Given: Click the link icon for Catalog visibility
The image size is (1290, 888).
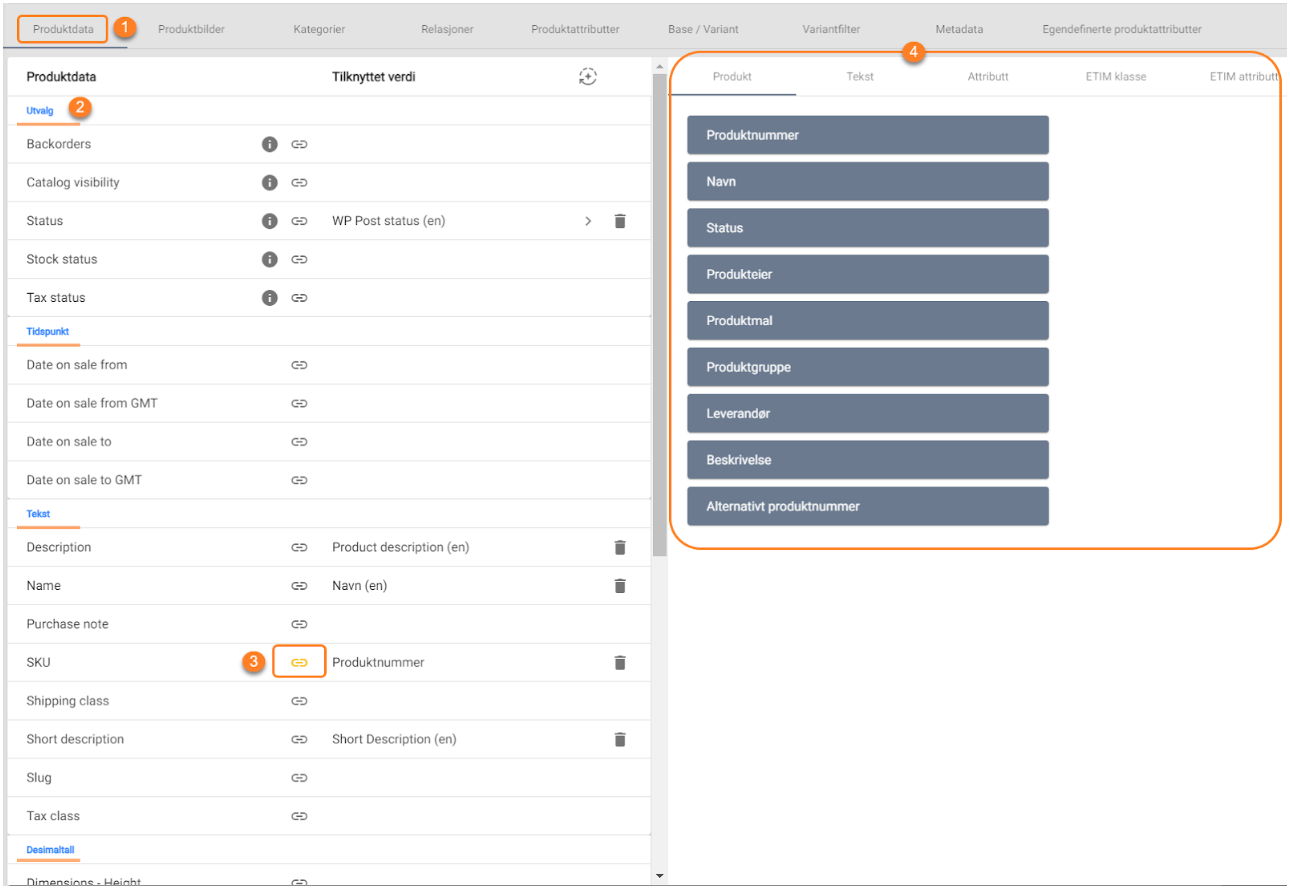Looking at the screenshot, I should 299,182.
